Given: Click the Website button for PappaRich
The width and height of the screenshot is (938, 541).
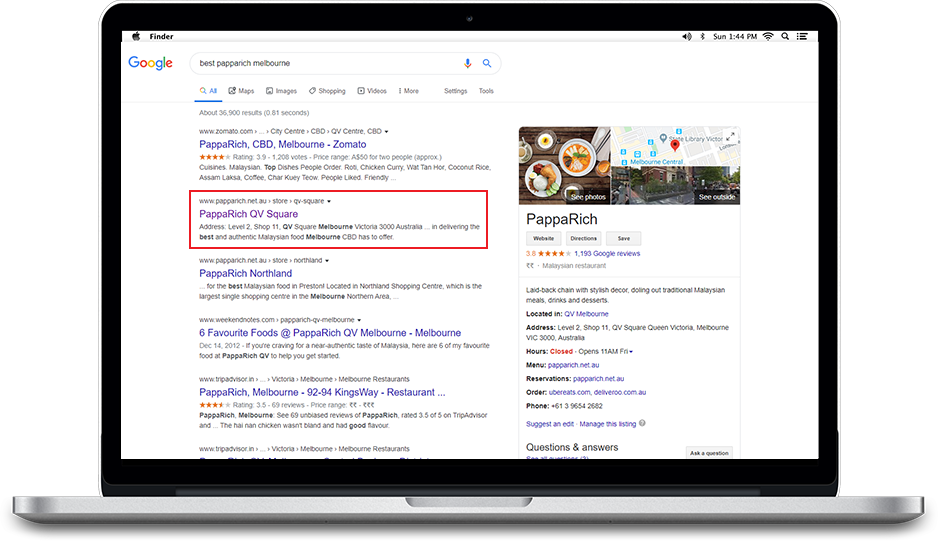Looking at the screenshot, I should (x=543, y=238).
